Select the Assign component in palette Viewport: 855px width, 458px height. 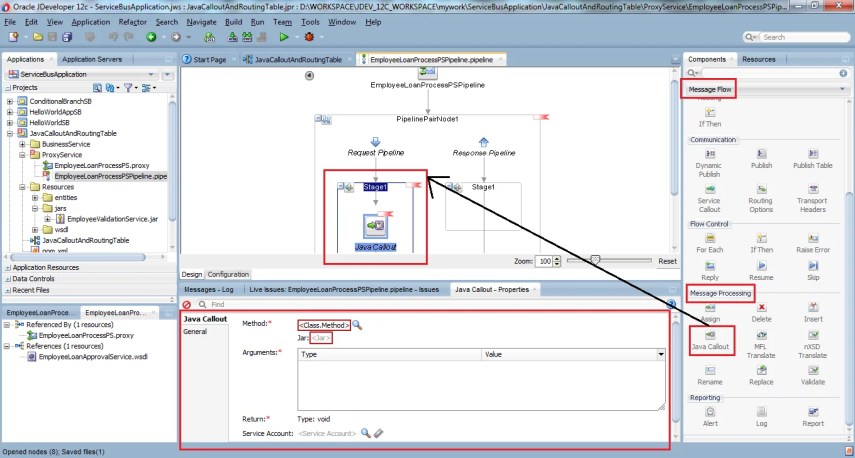(x=710, y=314)
